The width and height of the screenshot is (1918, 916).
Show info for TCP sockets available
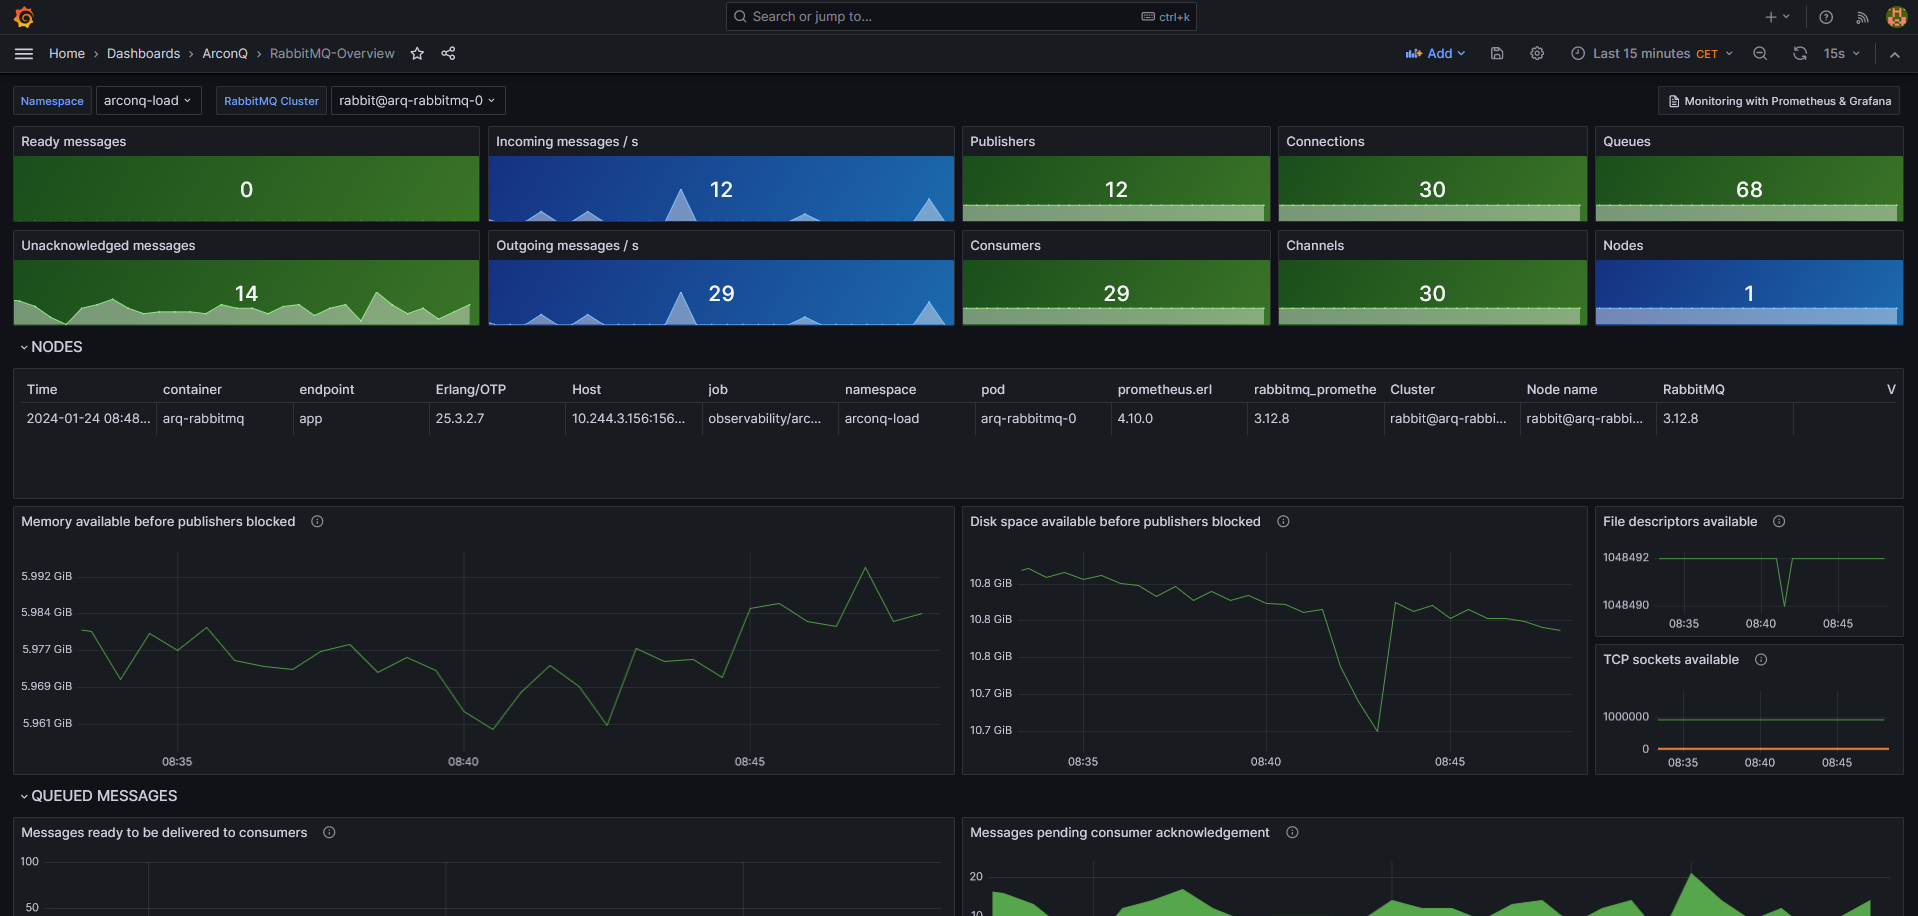1761,660
